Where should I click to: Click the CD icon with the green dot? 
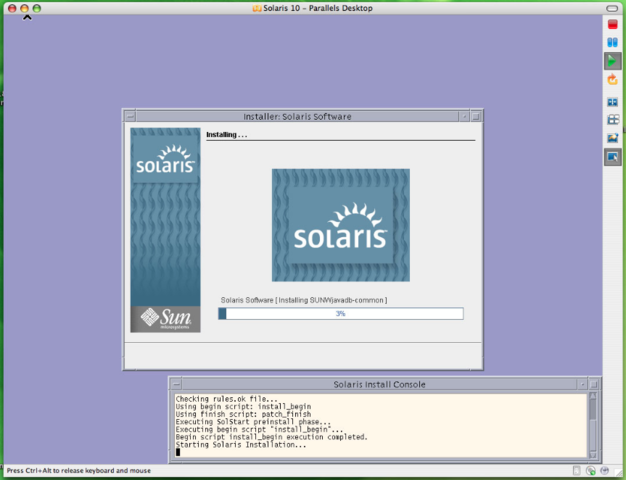pos(590,471)
